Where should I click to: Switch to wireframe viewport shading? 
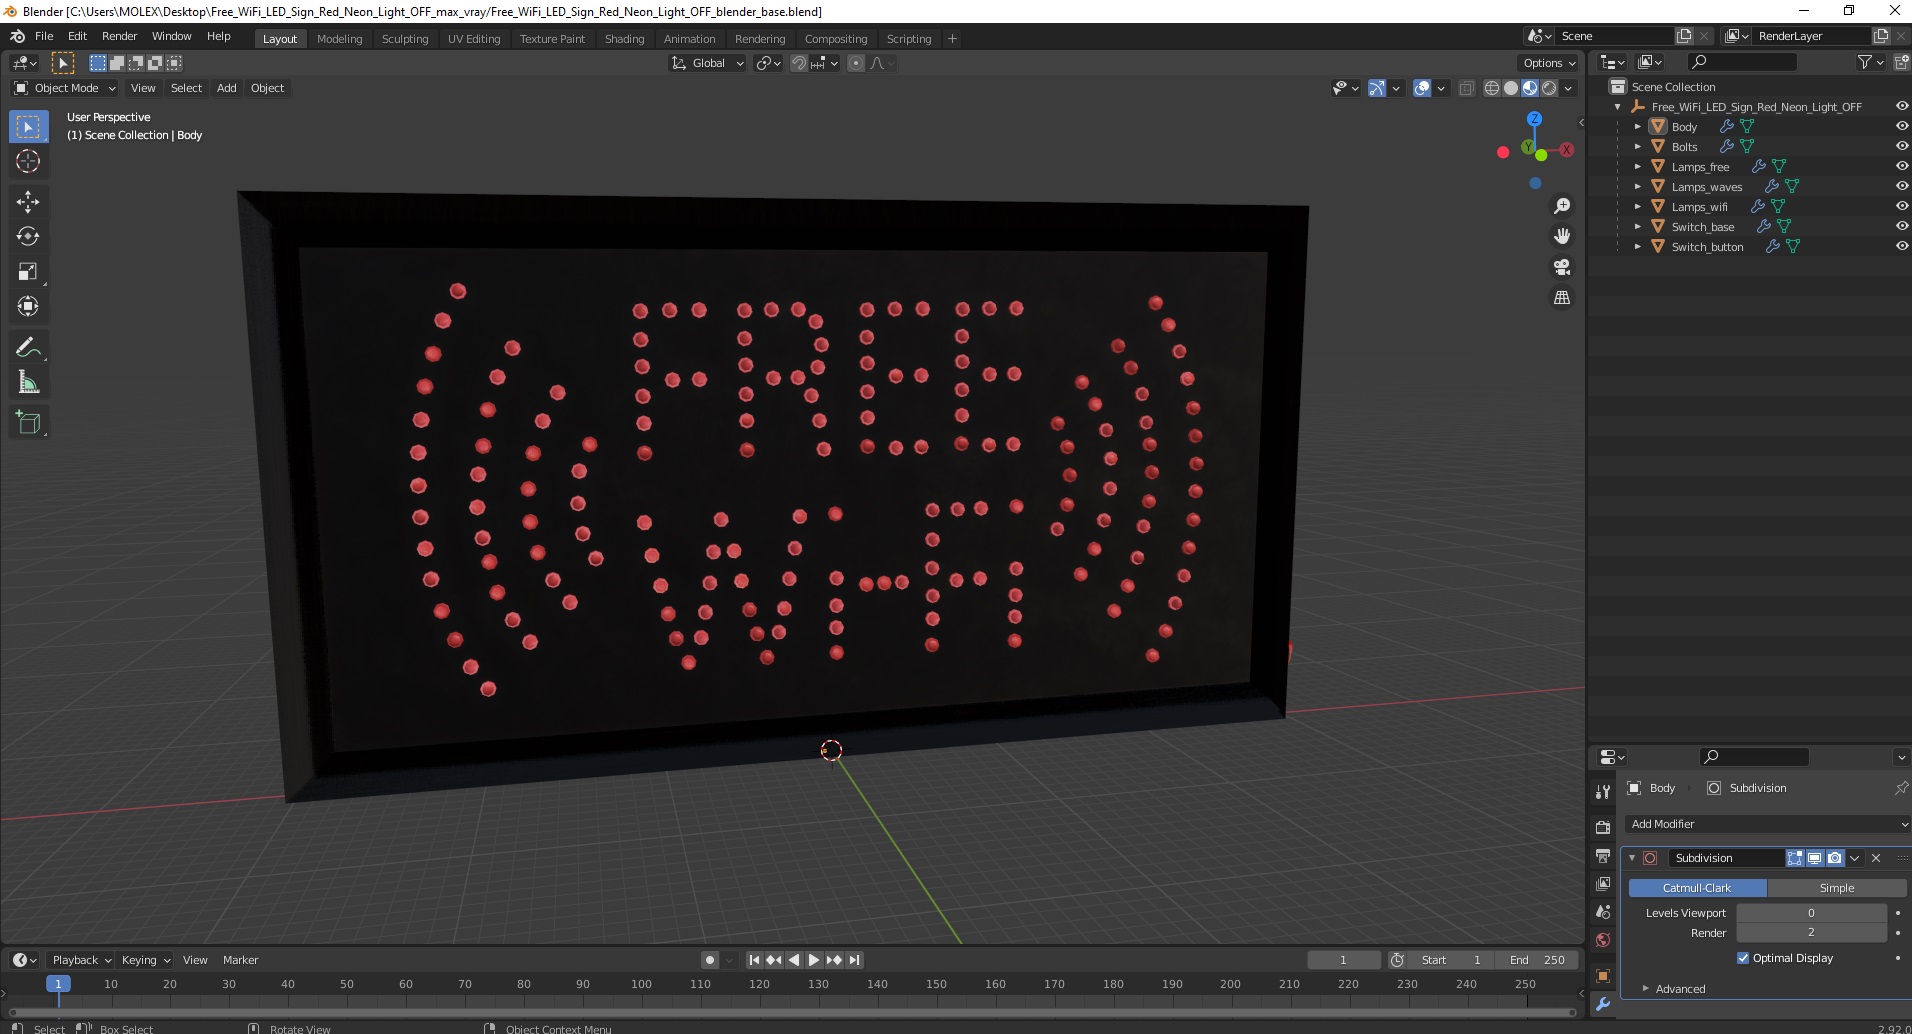click(x=1492, y=88)
